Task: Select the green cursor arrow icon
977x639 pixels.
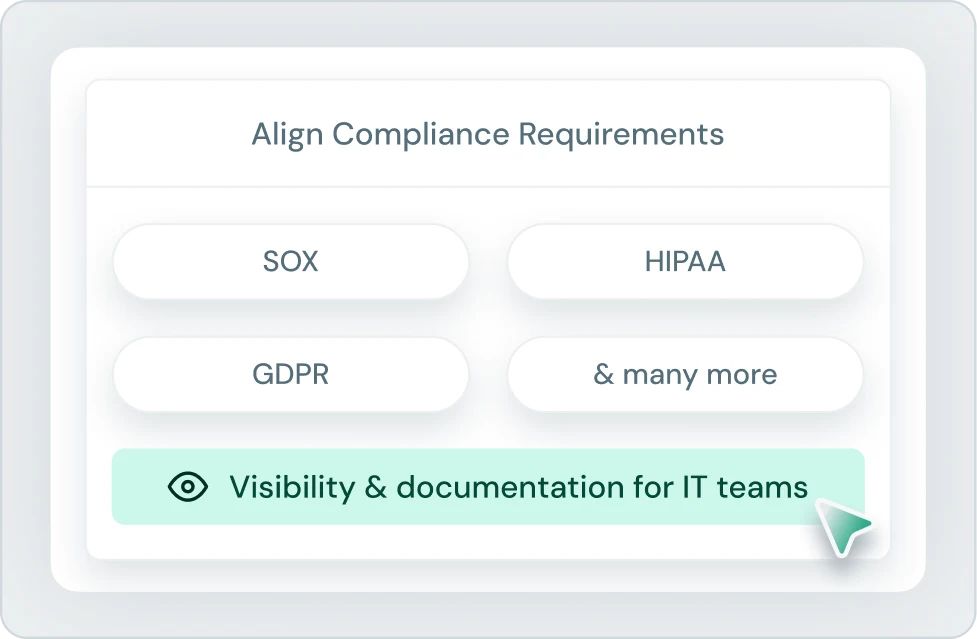Action: (845, 525)
